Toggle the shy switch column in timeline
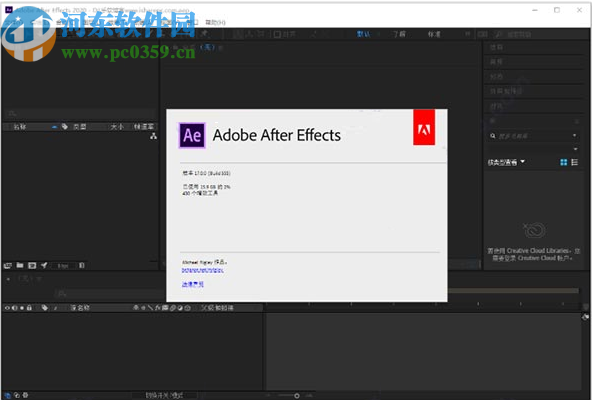This screenshot has width=592, height=400. point(136,308)
